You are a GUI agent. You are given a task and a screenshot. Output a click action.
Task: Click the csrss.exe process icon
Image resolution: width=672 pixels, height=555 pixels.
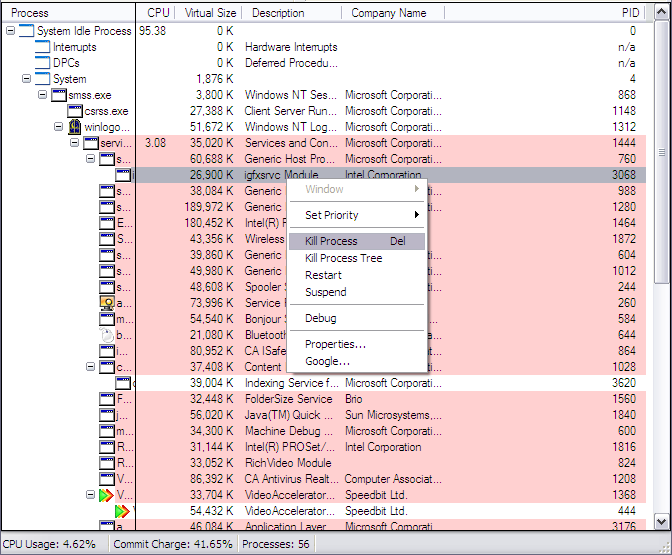[x=75, y=111]
